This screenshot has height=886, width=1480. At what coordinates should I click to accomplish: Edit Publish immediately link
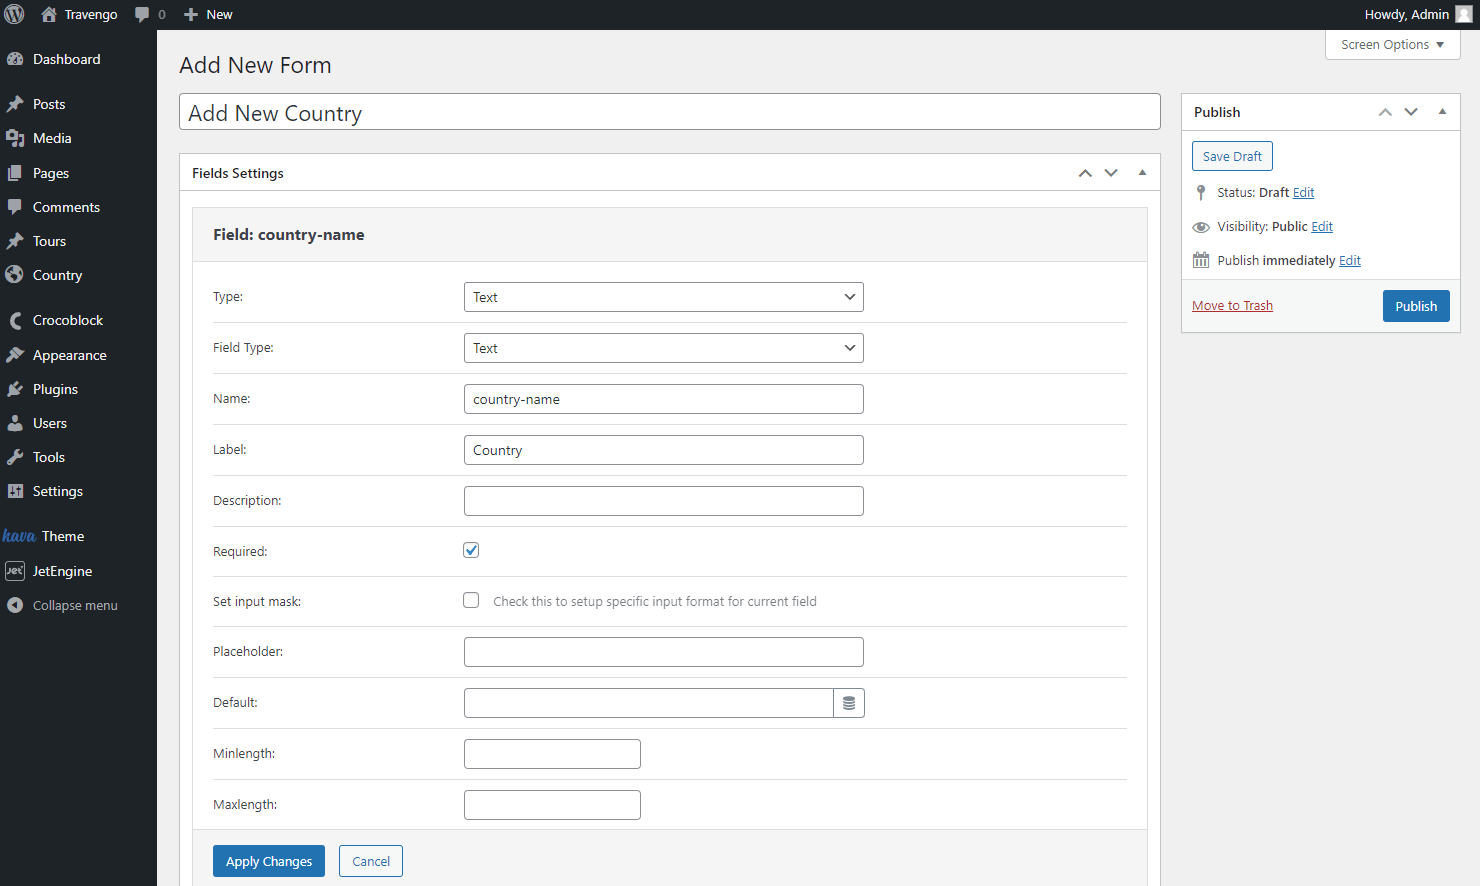[1350, 261]
